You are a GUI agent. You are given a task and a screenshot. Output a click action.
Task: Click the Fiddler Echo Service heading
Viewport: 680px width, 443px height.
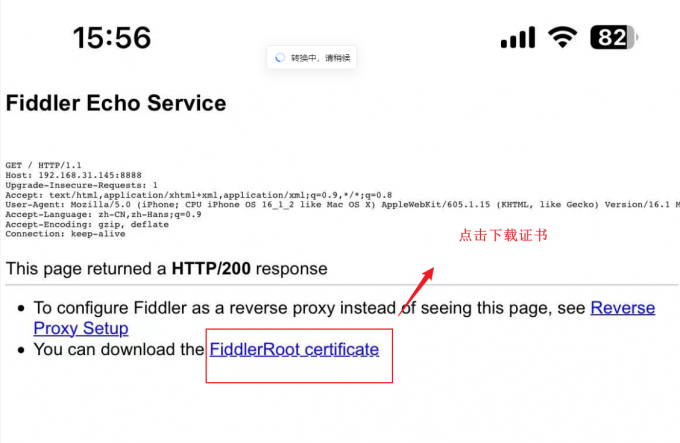pos(116,103)
